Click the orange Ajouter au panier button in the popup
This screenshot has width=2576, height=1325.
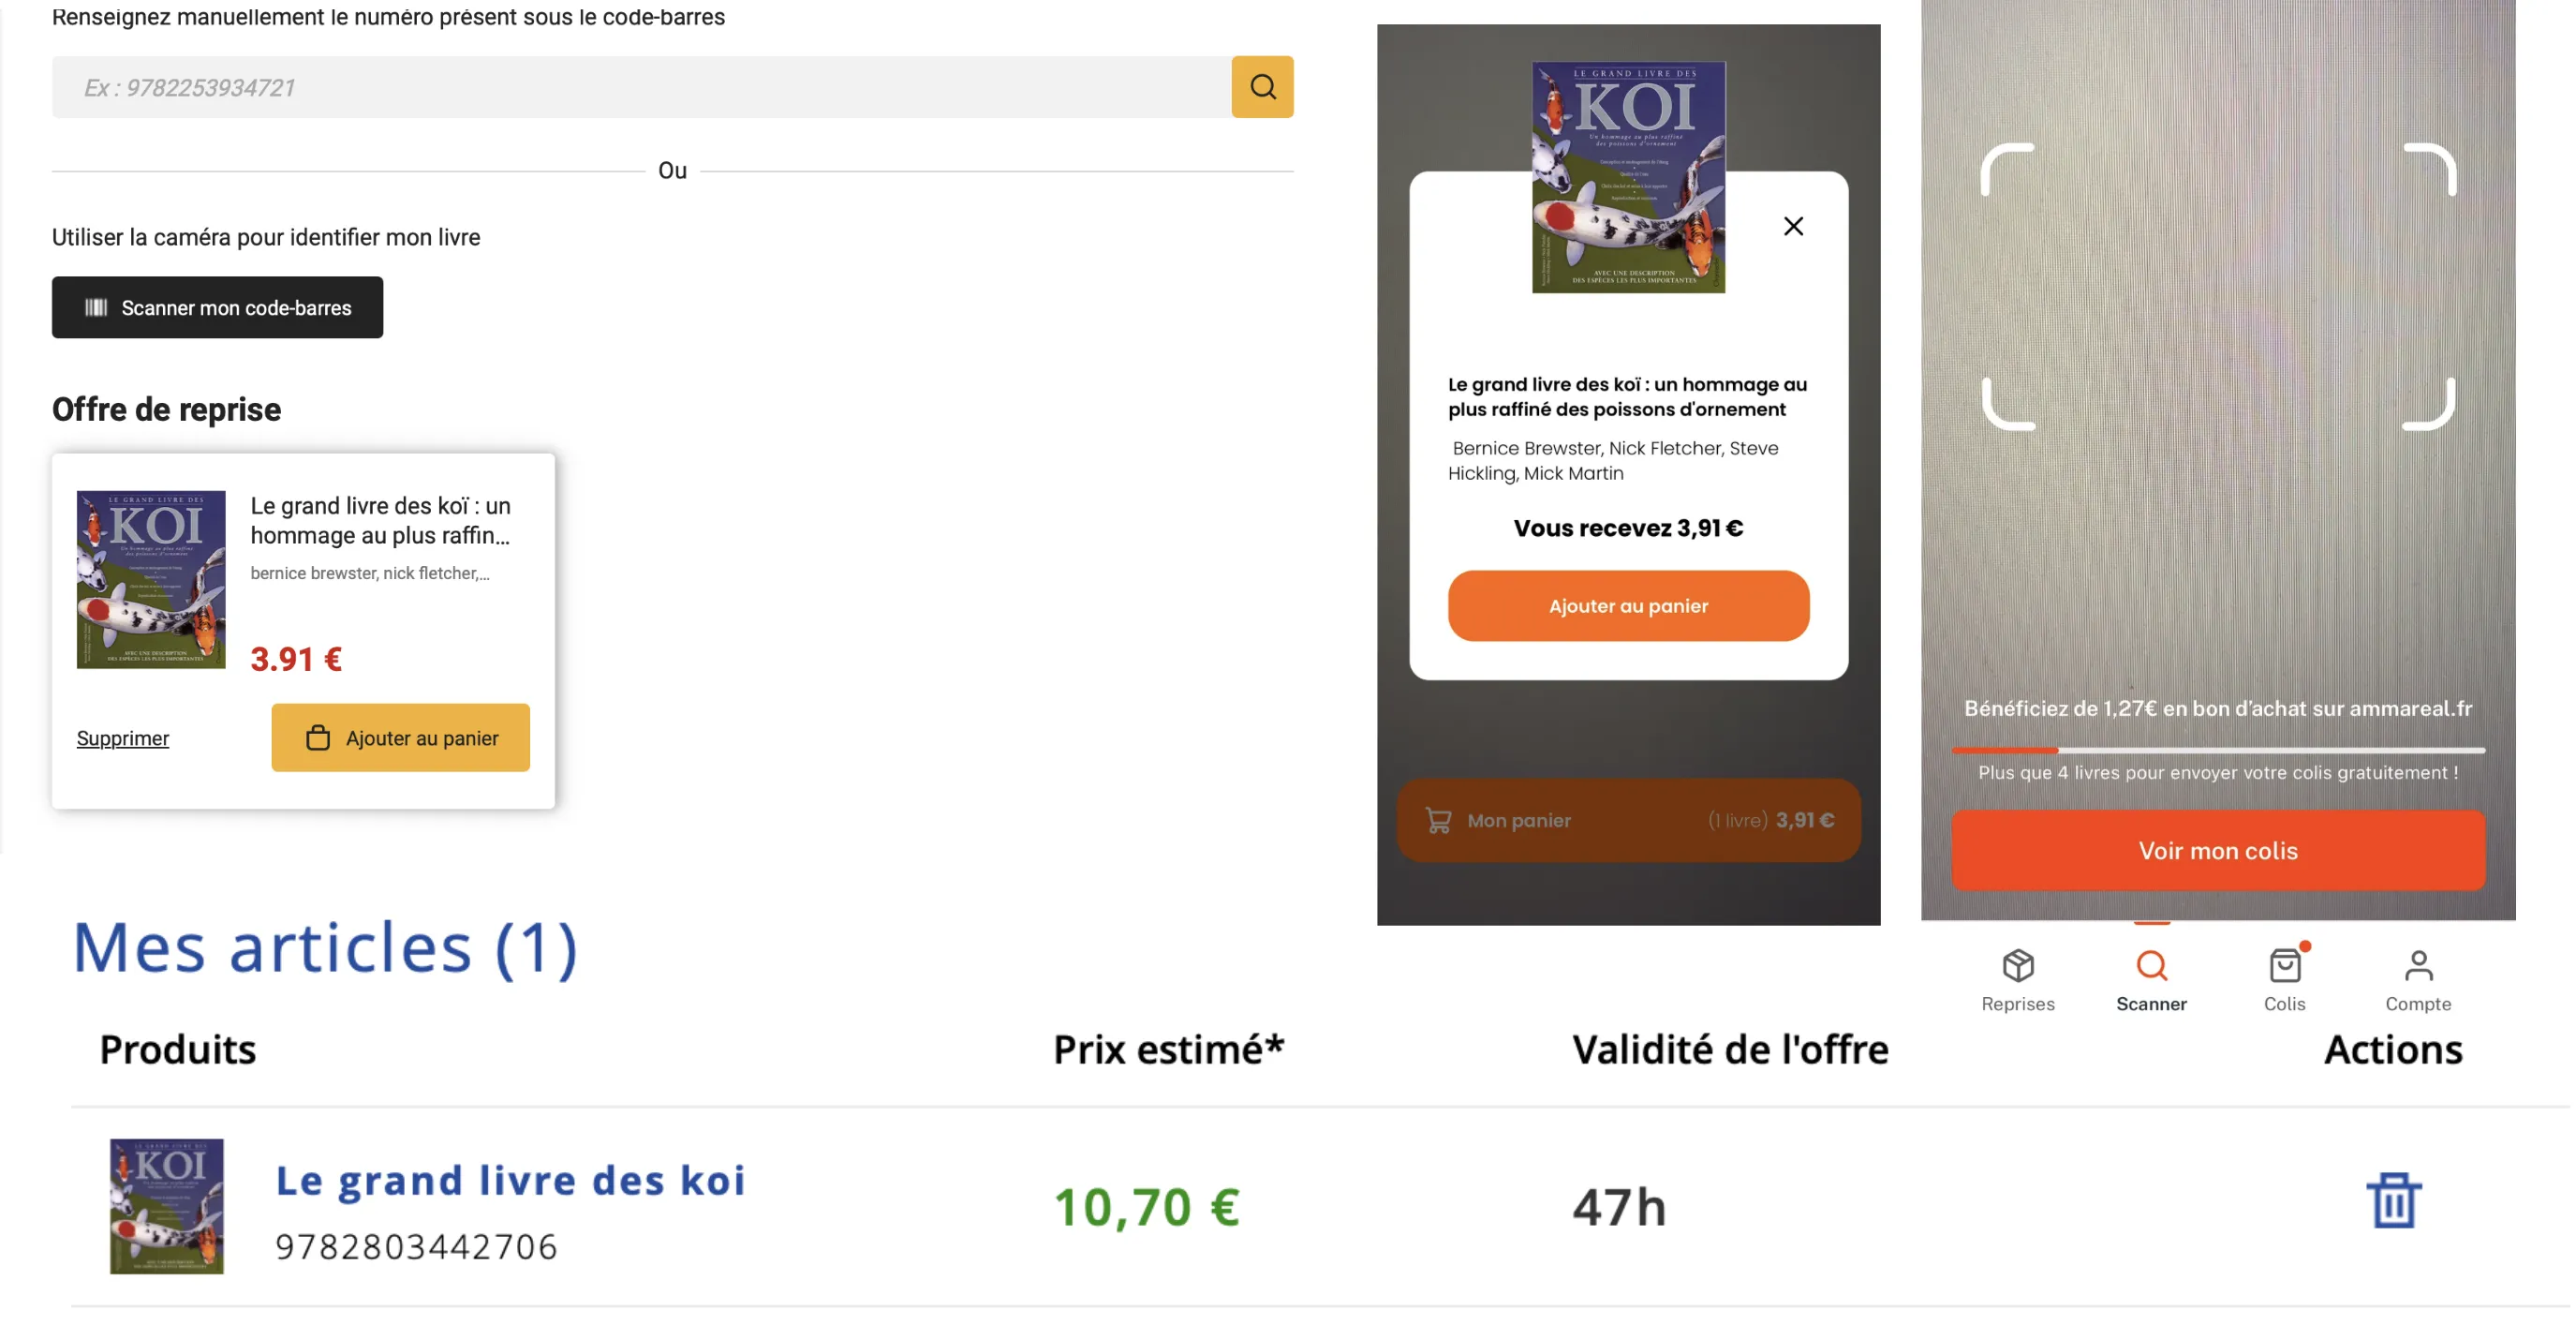click(1627, 605)
